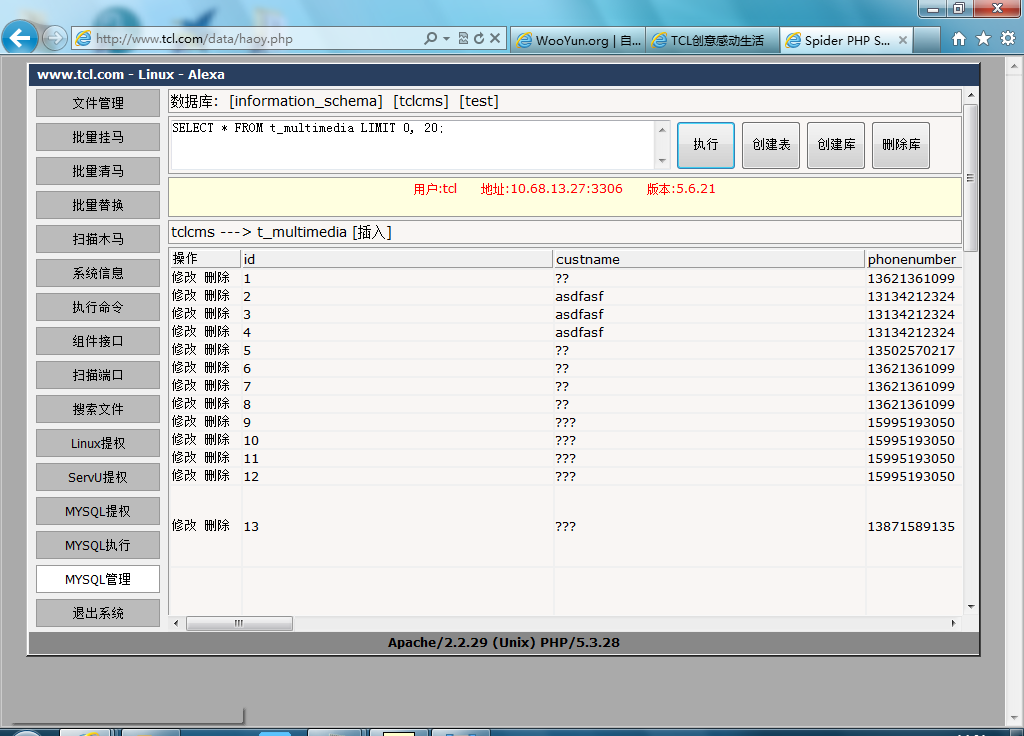Stop loading with the X icon
The height and width of the screenshot is (736, 1024).
(x=495, y=39)
